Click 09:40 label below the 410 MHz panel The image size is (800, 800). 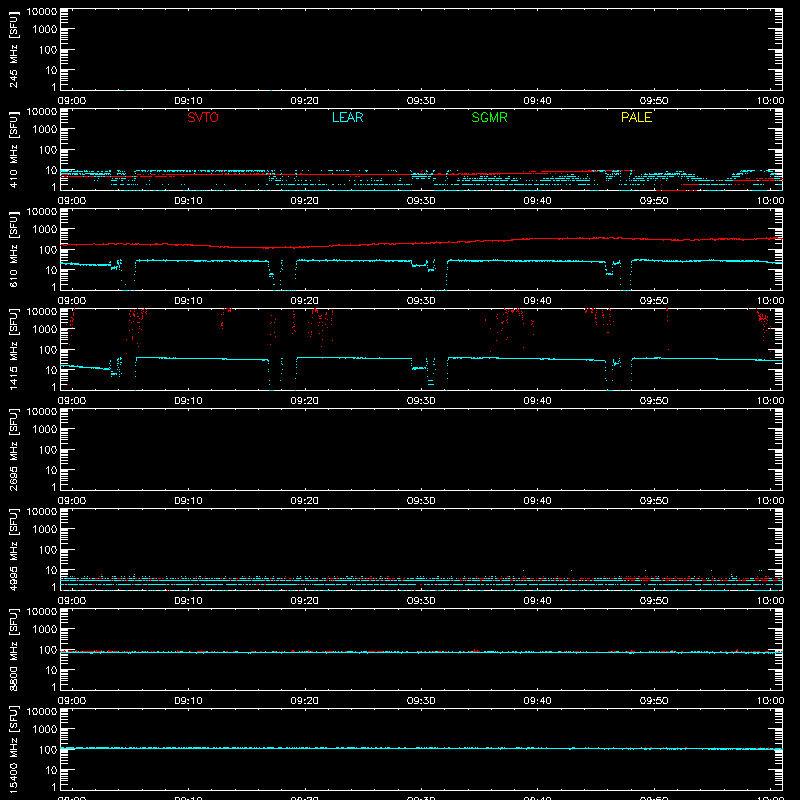tap(537, 201)
